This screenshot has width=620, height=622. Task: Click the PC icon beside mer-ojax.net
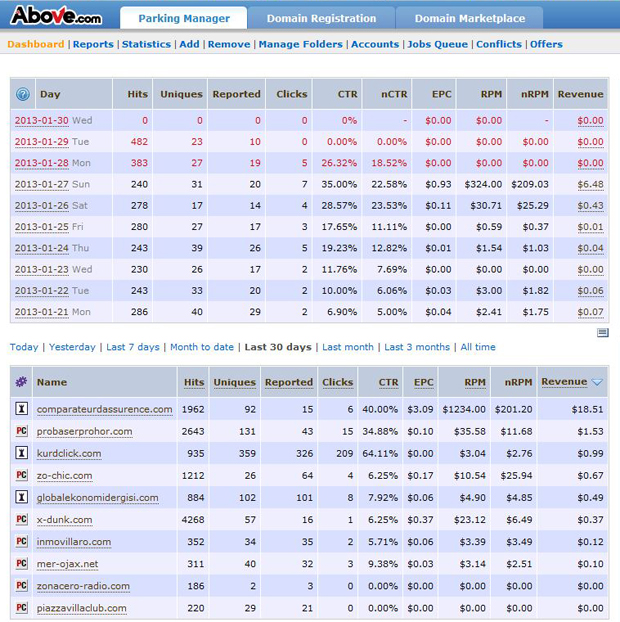tap(21, 563)
